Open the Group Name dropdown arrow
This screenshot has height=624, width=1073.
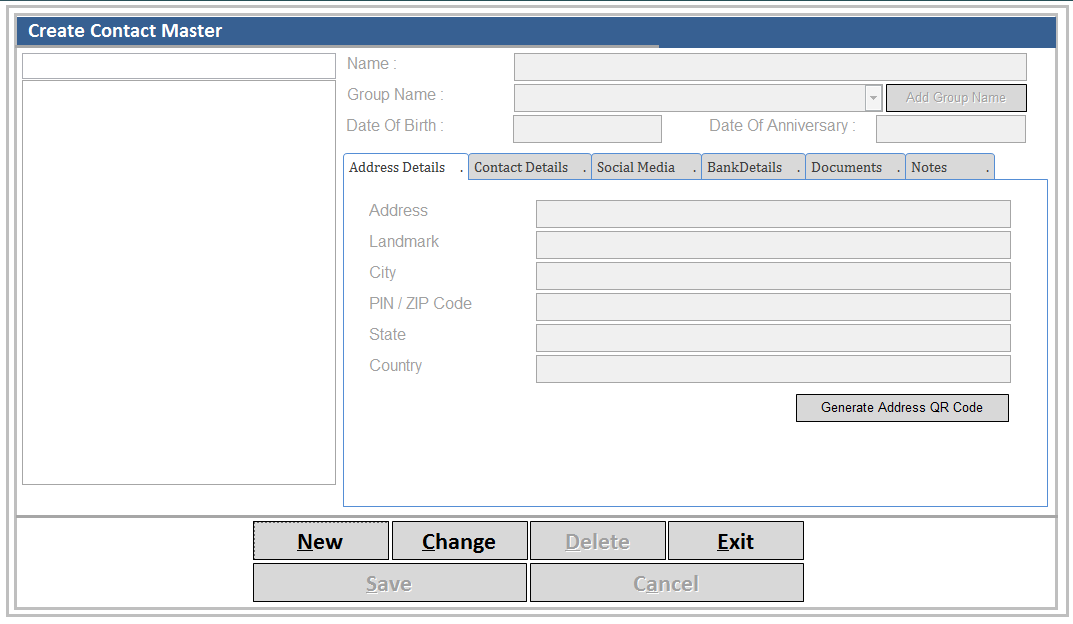click(x=873, y=98)
